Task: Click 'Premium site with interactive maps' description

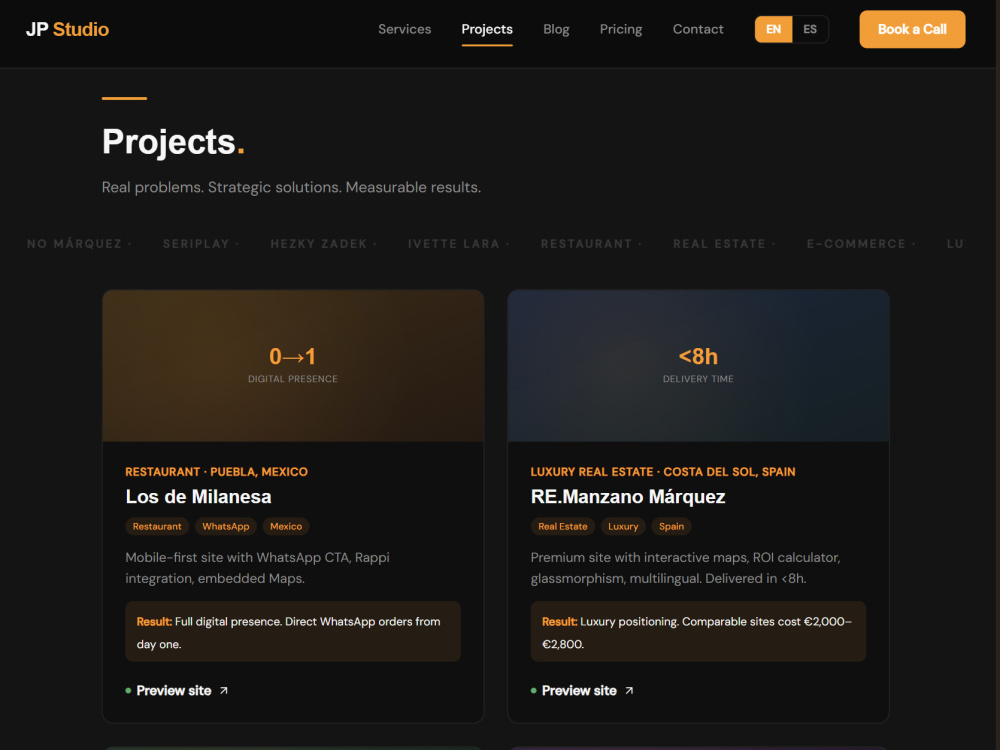Action: click(x=686, y=568)
